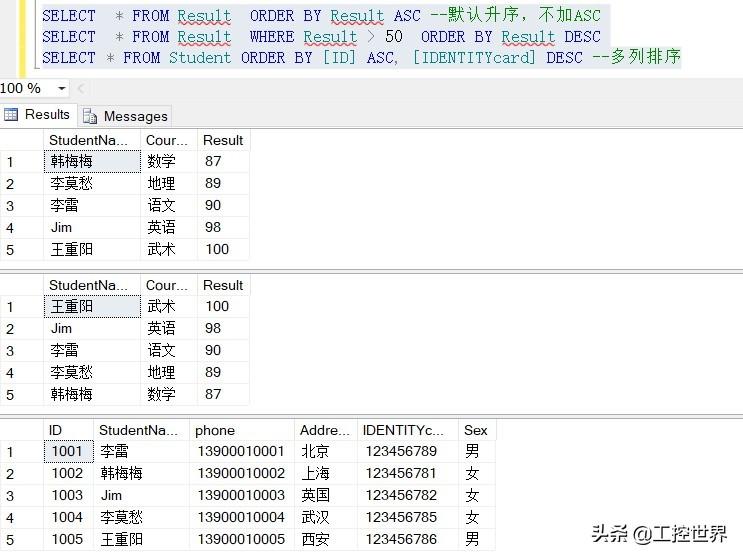Select cell 123456785 in Student grid

tap(408, 517)
